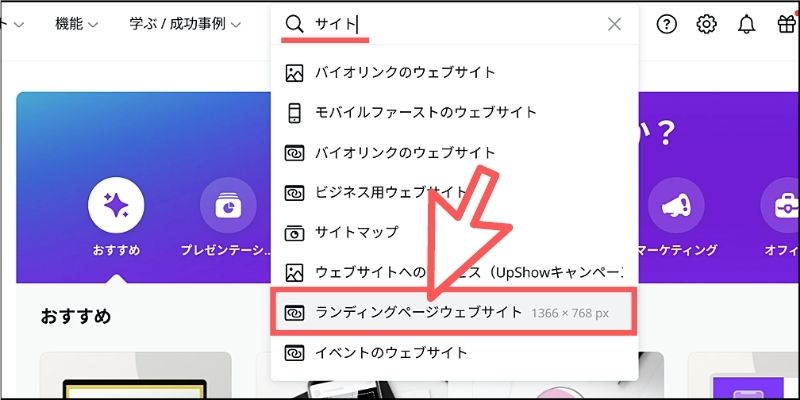
Task: Open the マーケティング megaphone category icon
Action: (x=676, y=206)
